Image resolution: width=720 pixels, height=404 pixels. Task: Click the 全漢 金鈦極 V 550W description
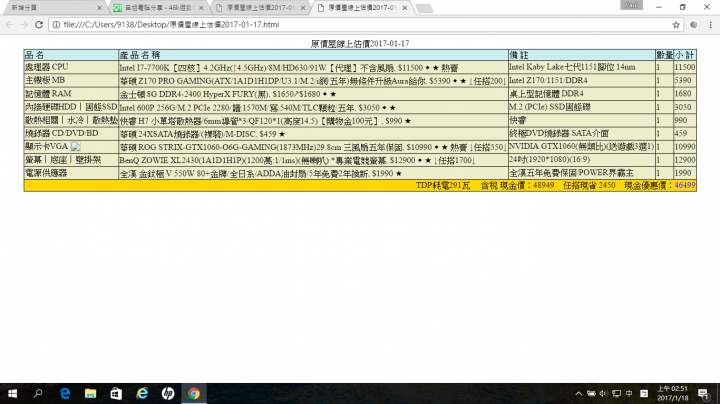coord(260,174)
